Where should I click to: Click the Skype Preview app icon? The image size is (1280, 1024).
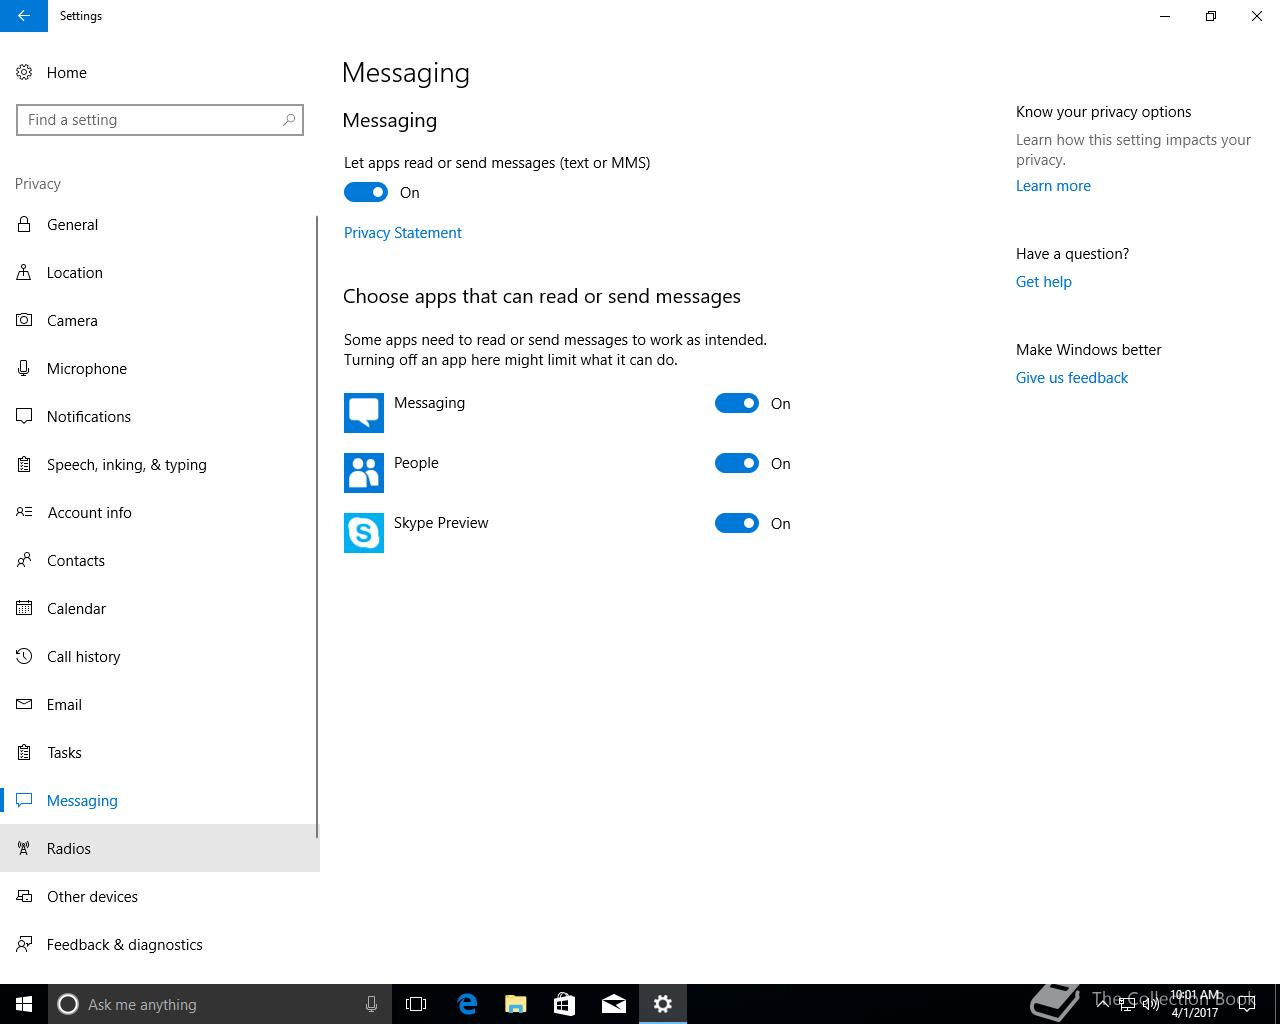(x=363, y=533)
